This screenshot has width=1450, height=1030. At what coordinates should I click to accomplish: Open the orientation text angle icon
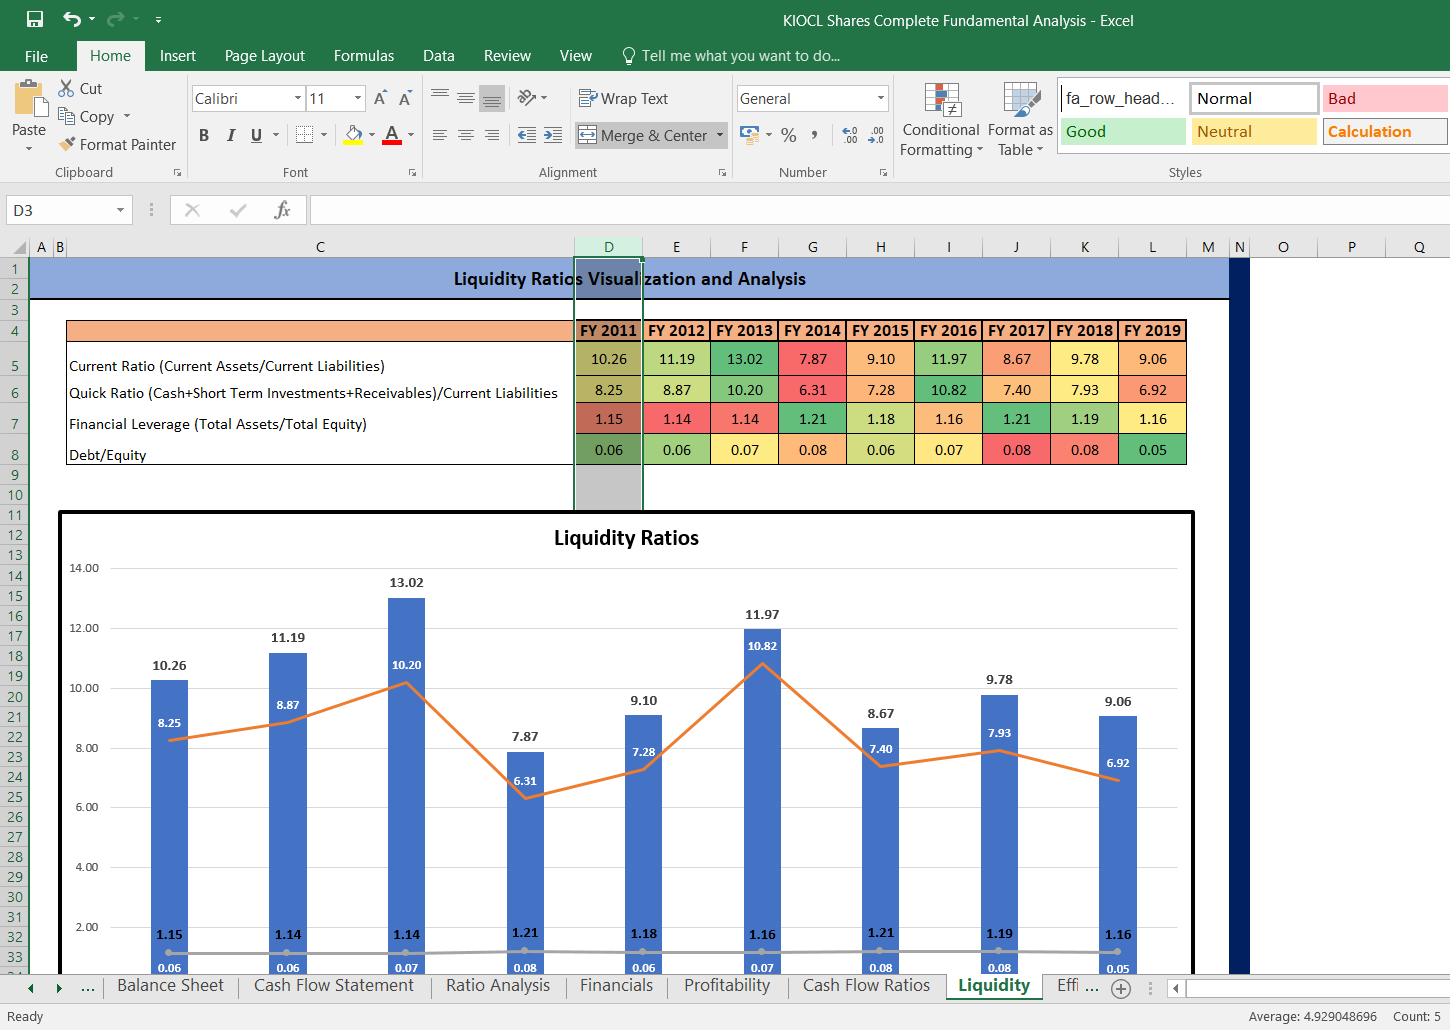(x=527, y=97)
